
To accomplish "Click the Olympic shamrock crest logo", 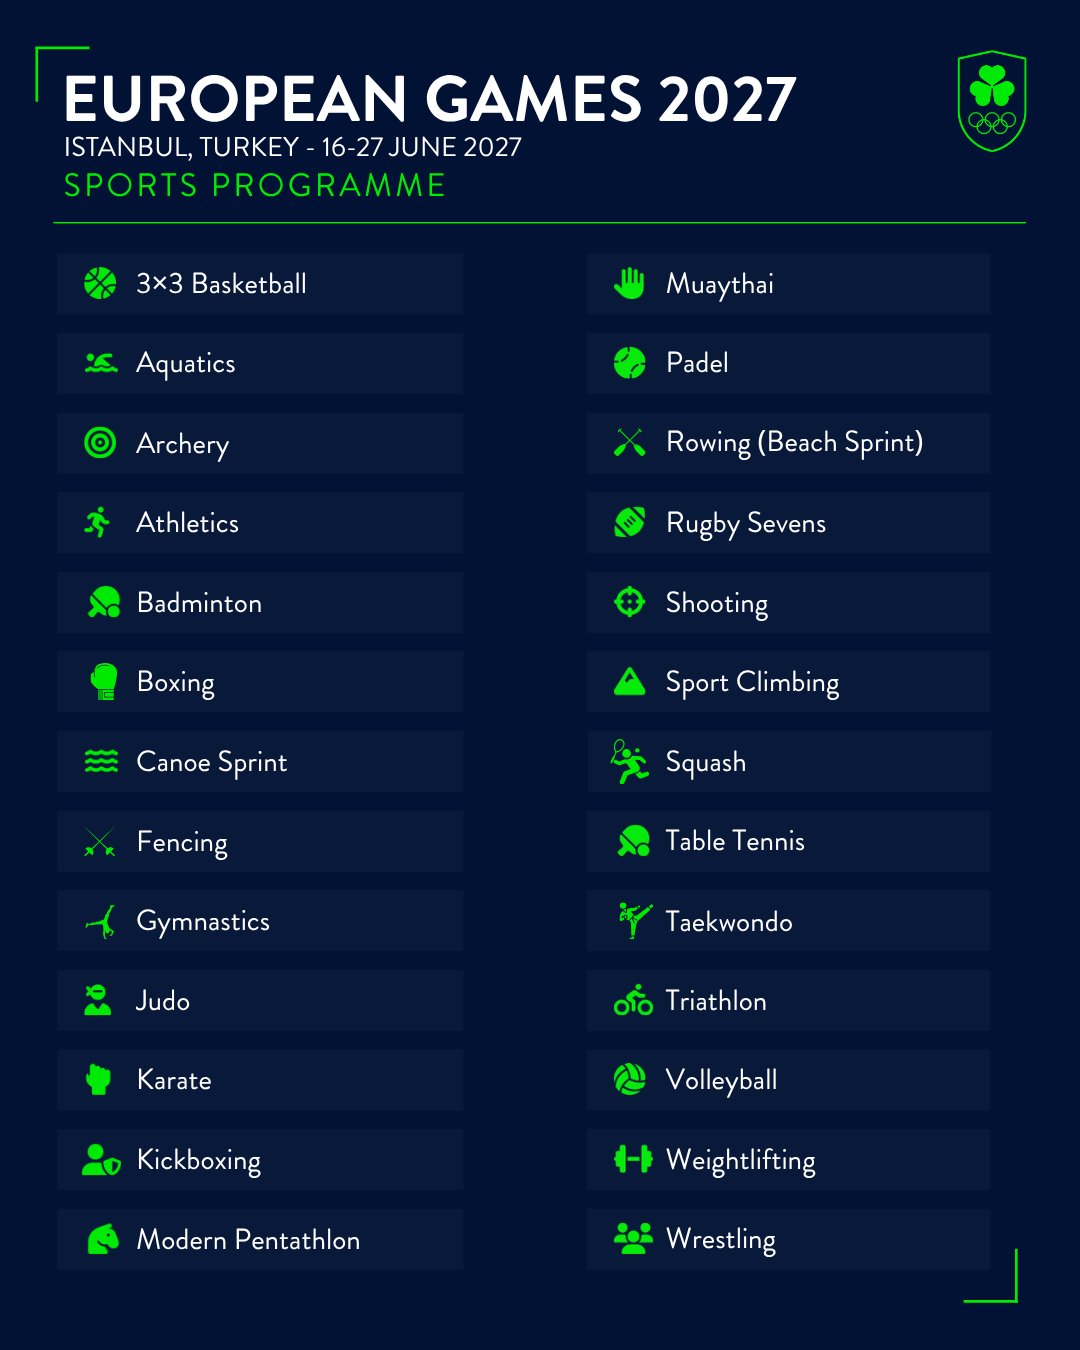I will tap(992, 101).
